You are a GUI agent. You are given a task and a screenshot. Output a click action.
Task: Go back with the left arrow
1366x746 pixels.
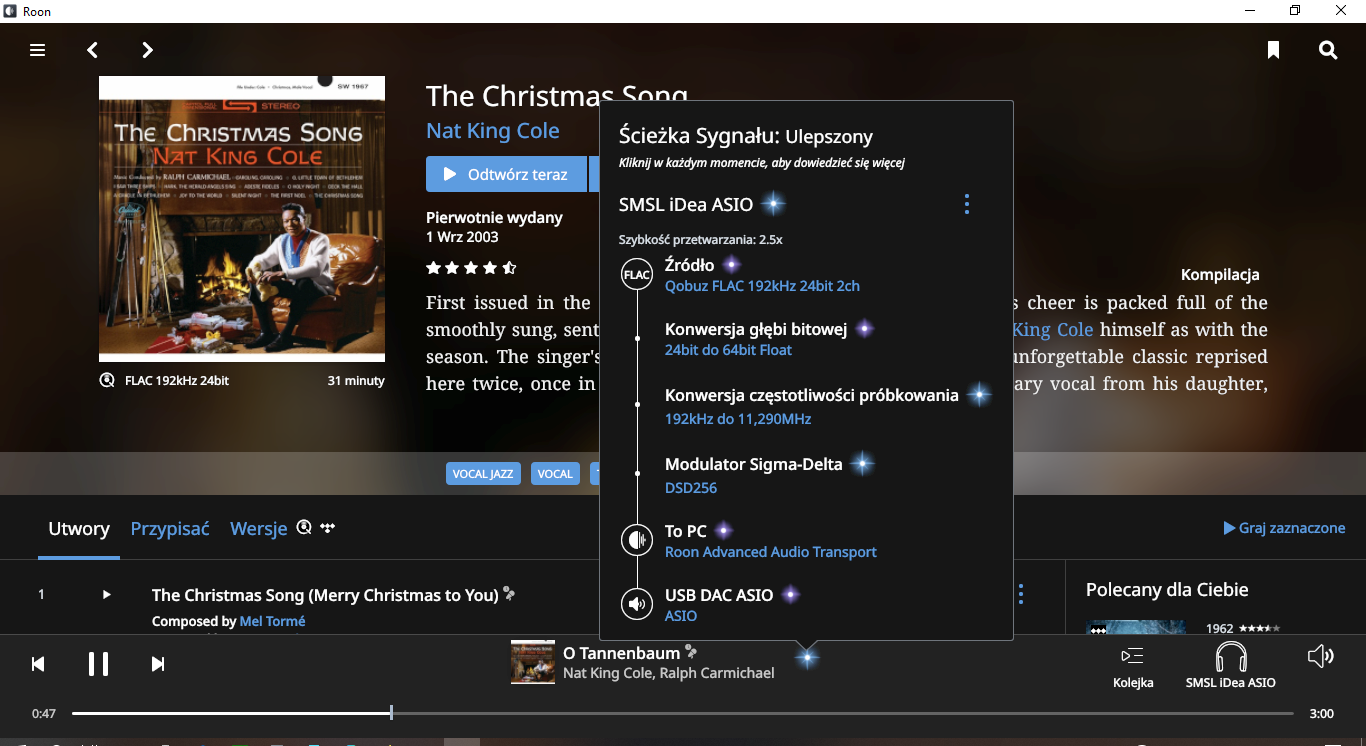(92, 50)
